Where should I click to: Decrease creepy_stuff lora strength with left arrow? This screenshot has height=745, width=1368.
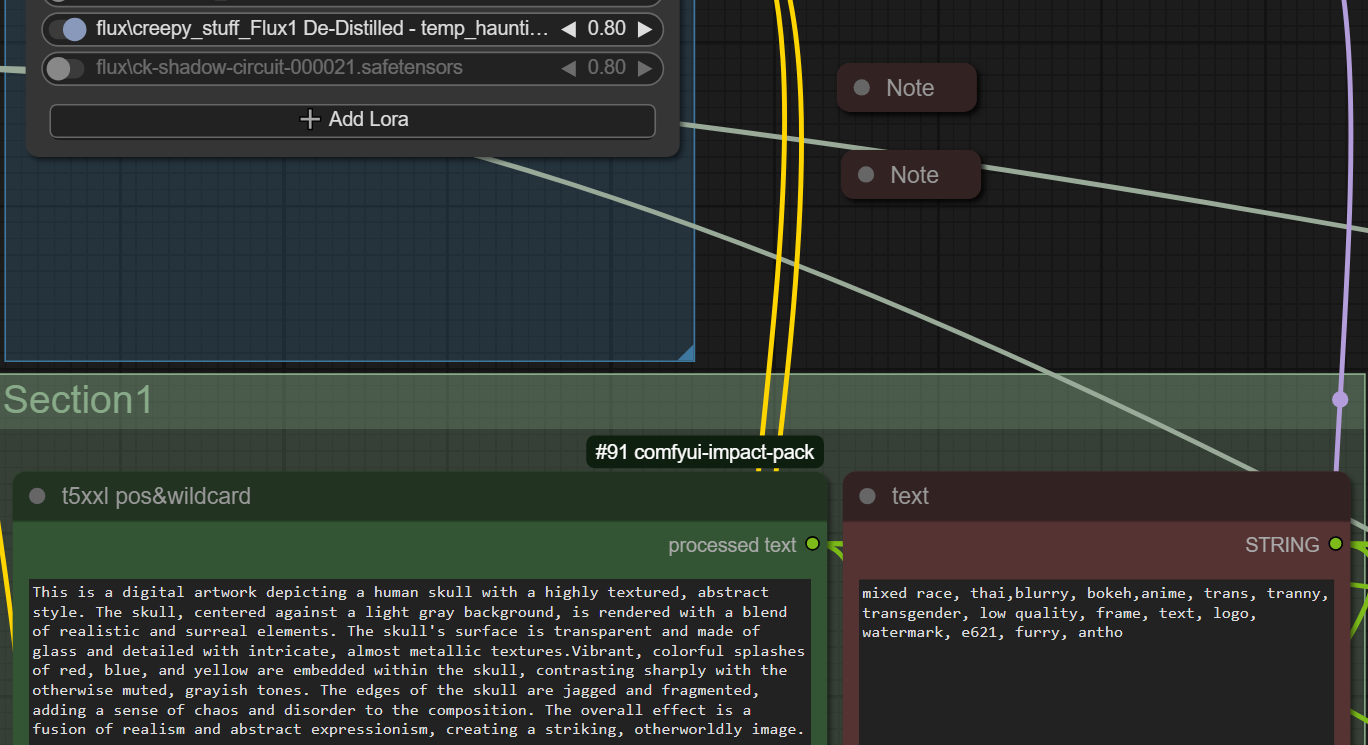click(x=568, y=29)
